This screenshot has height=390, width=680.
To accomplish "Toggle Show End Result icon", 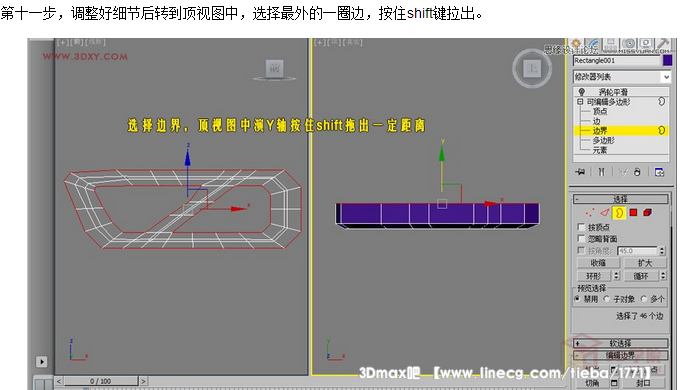I will 601,172.
